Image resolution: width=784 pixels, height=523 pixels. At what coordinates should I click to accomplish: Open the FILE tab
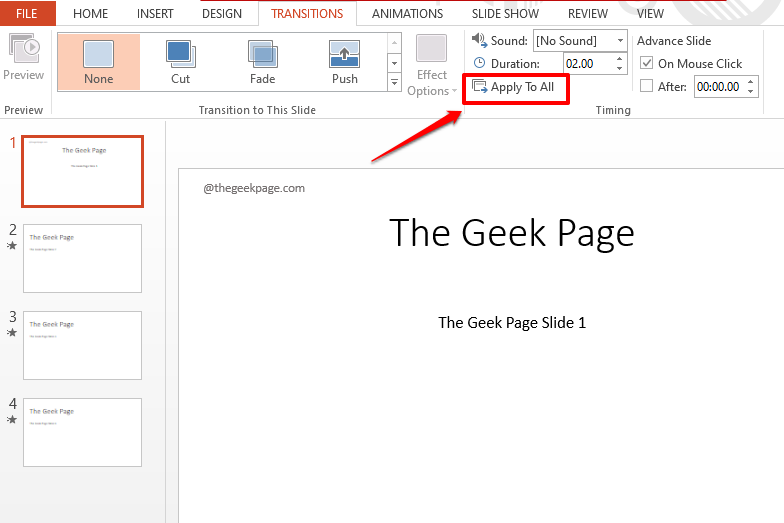click(27, 14)
